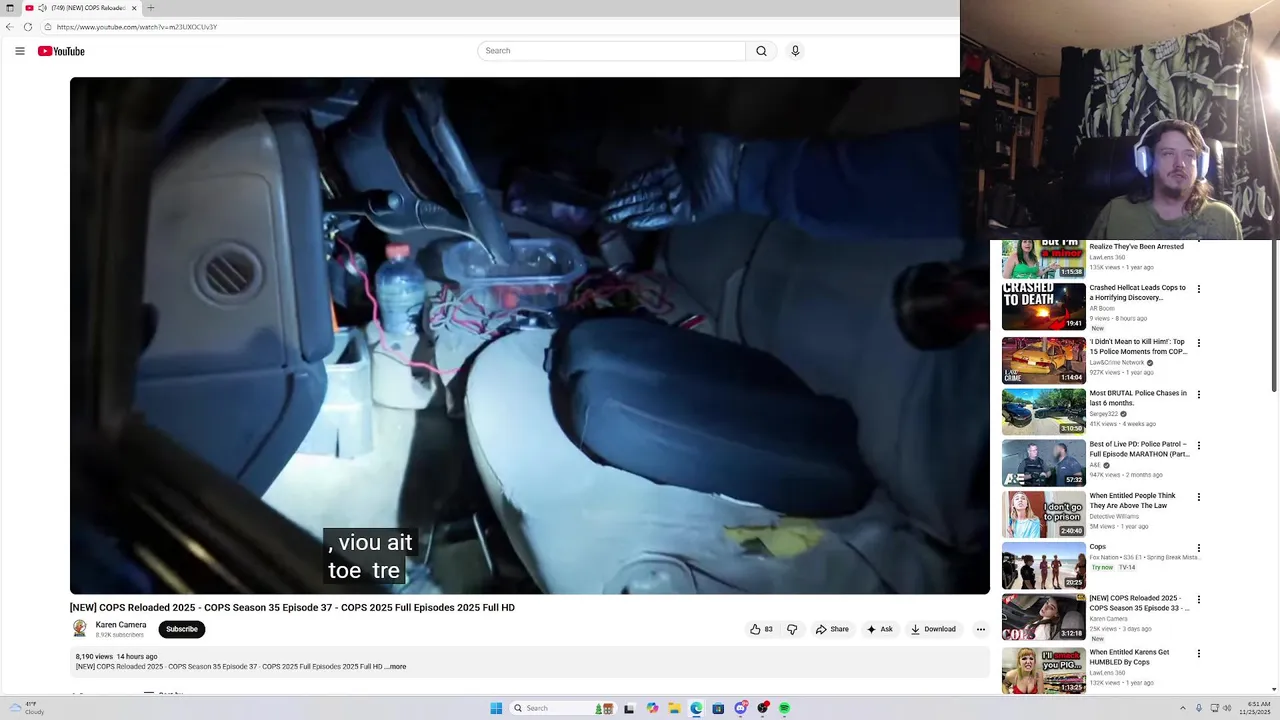Viewport: 1280px width, 720px height.
Task: Share the video
Action: [x=832, y=629]
